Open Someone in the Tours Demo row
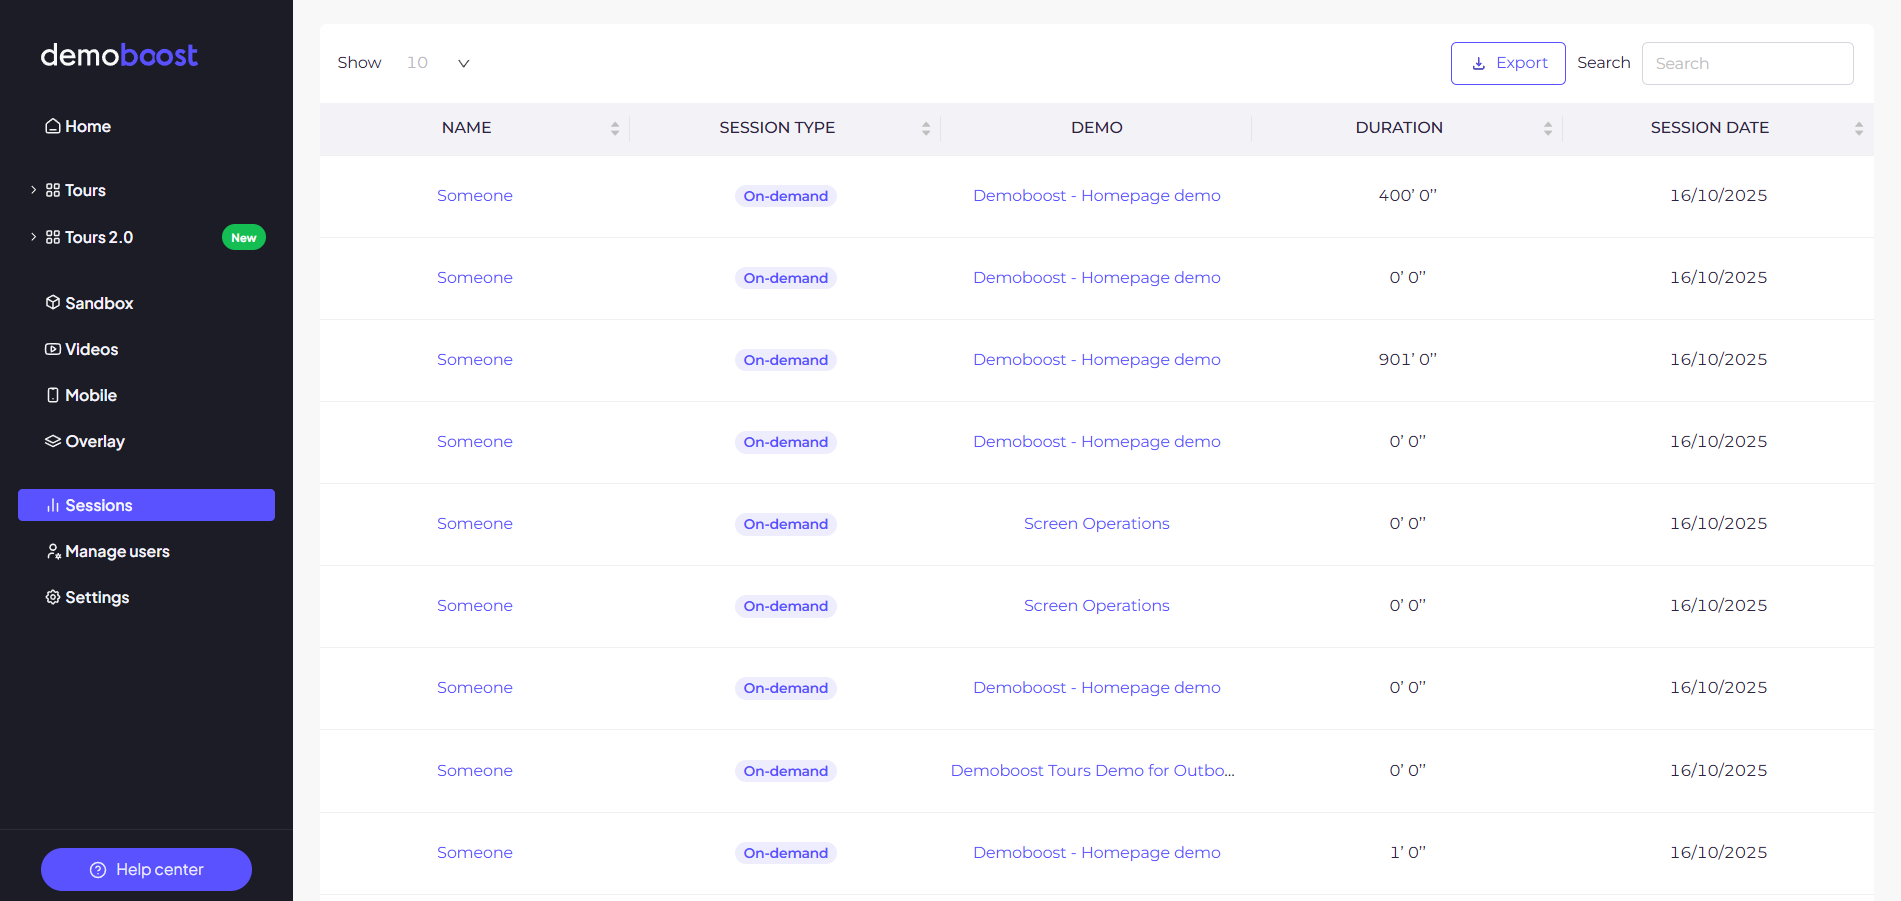This screenshot has width=1901, height=901. (x=475, y=770)
